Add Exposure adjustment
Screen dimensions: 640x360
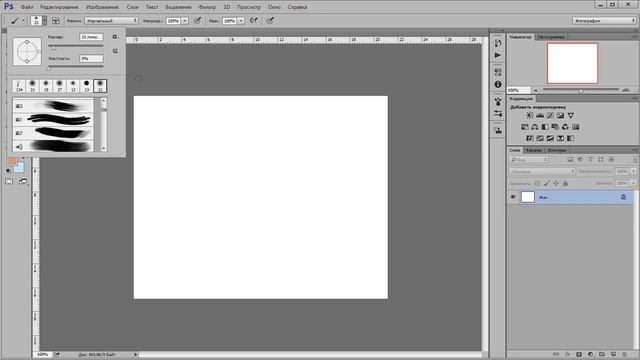tap(560, 116)
